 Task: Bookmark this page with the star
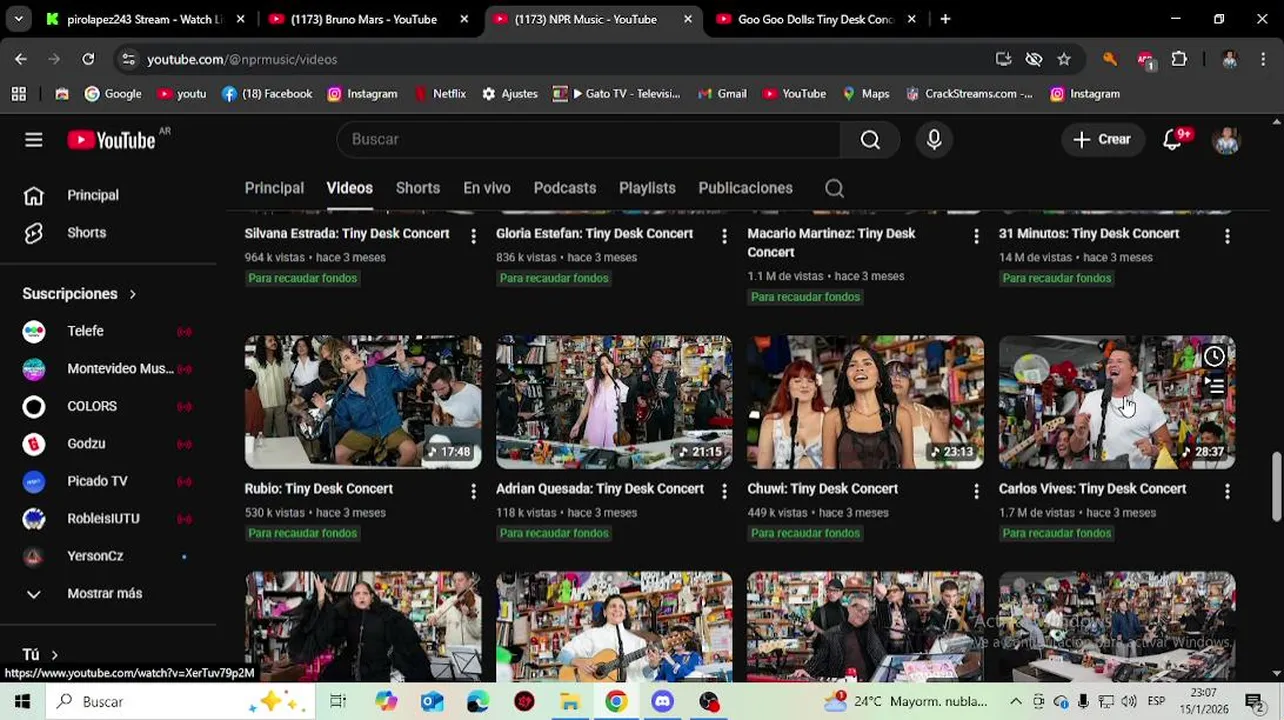coord(1064,59)
